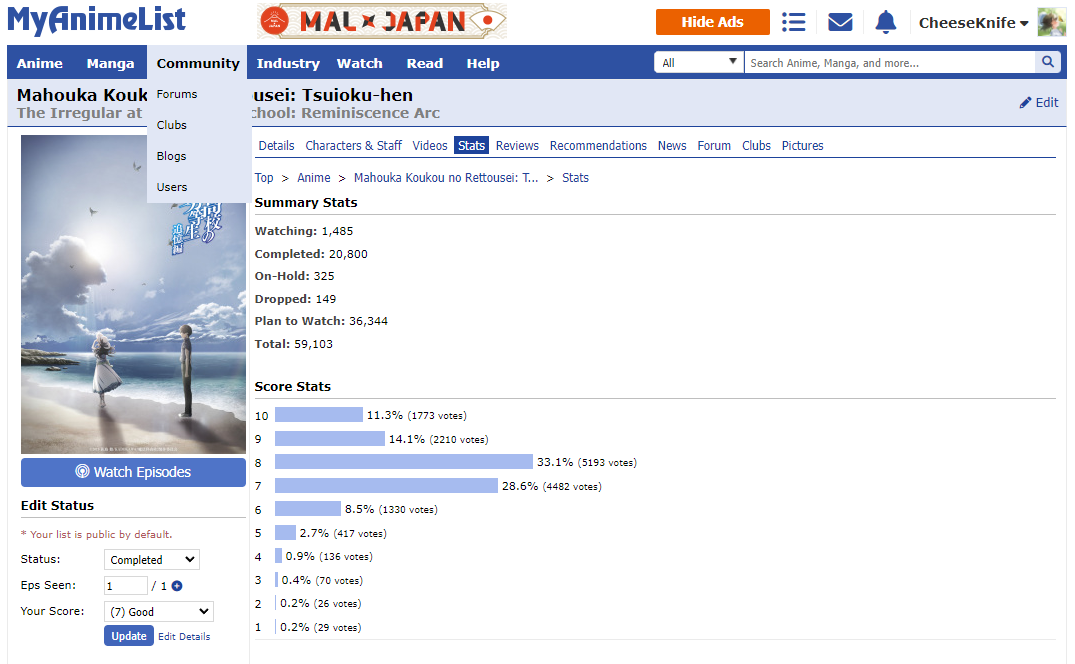Open the Your Score dropdown
Viewport: 1075px width, 664px height.
click(159, 611)
